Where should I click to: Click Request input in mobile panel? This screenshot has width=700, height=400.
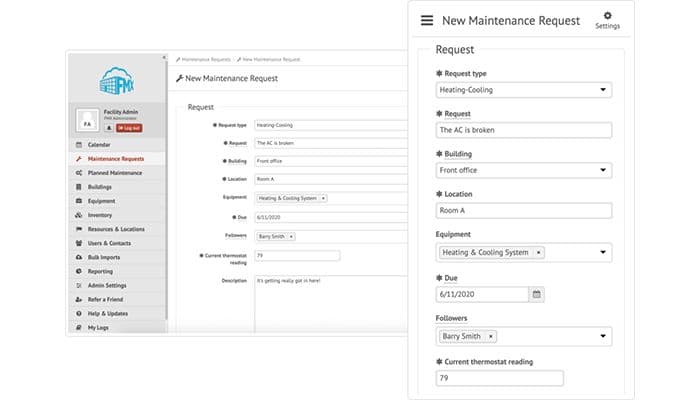click(524, 130)
